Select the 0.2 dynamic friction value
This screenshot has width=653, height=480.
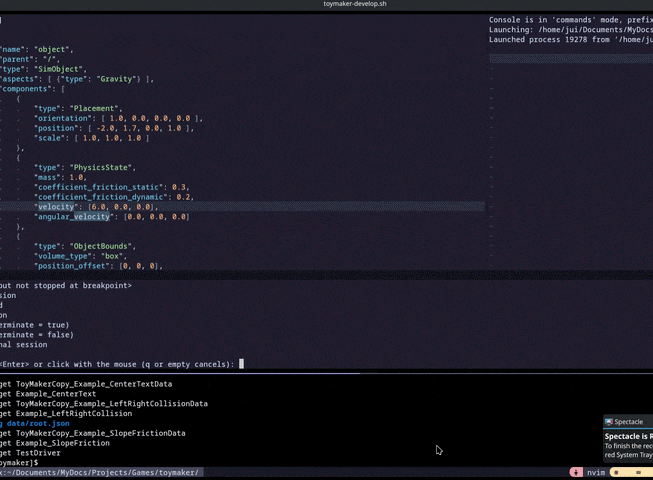(x=183, y=197)
